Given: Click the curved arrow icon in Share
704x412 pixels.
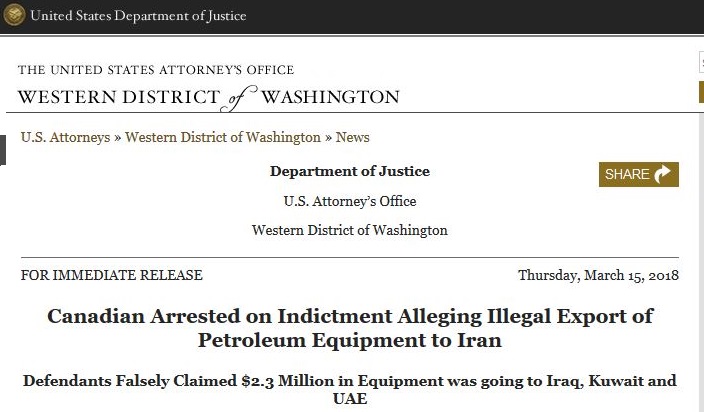Looking at the screenshot, I should click(x=662, y=174).
